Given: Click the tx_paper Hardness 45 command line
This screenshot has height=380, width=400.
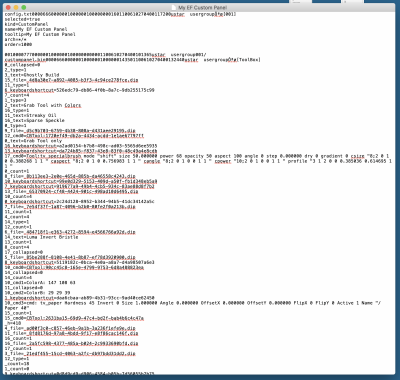Looking at the screenshot, I should click(193, 305).
